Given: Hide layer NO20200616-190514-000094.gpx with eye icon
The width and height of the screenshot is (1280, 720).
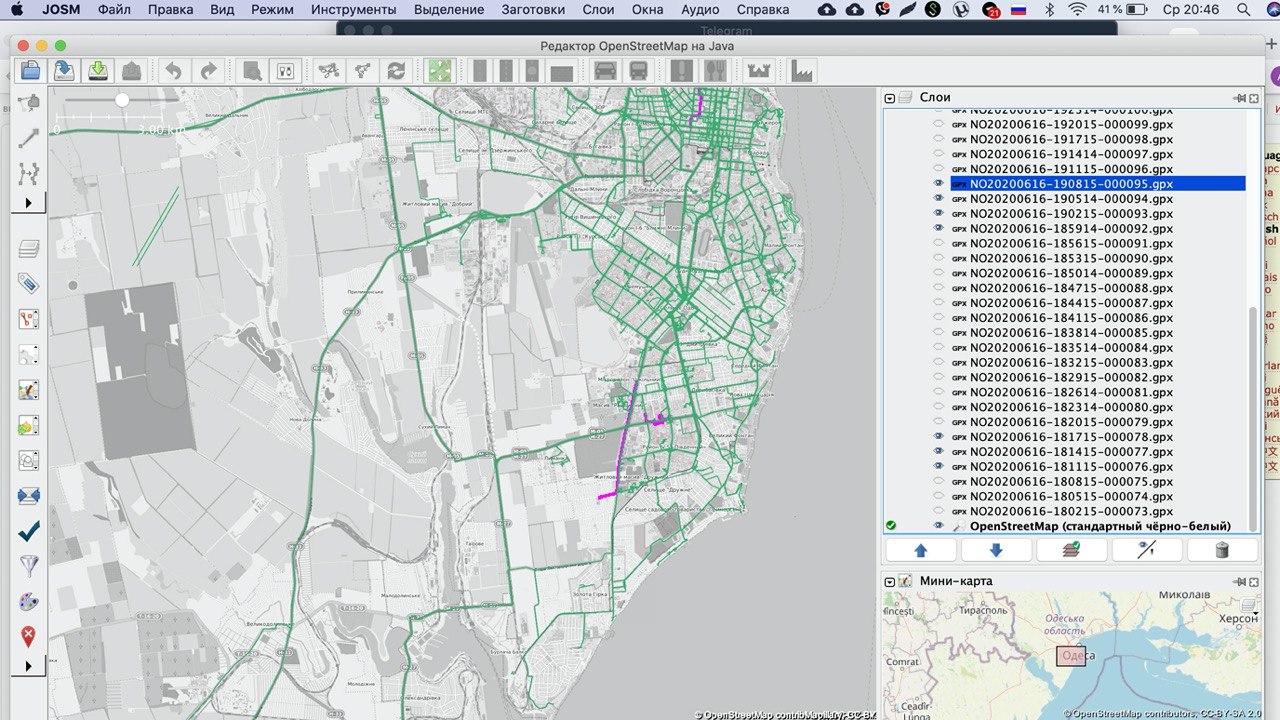Looking at the screenshot, I should coord(938,199).
